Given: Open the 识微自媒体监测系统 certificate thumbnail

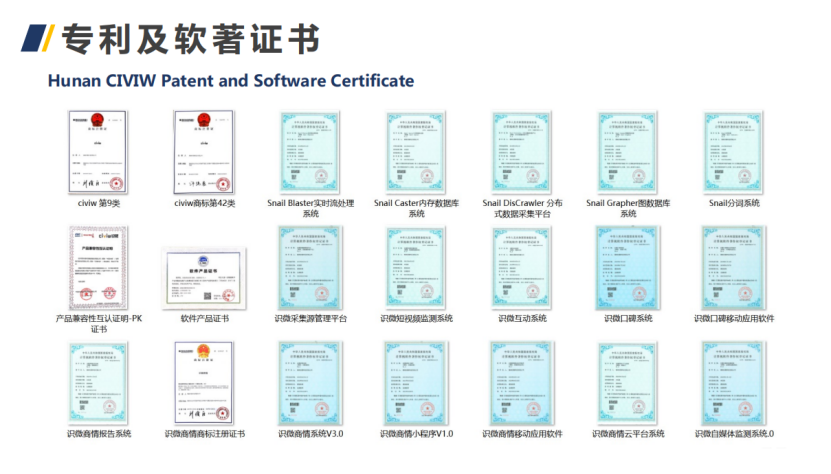Looking at the screenshot, I should pos(734,383).
